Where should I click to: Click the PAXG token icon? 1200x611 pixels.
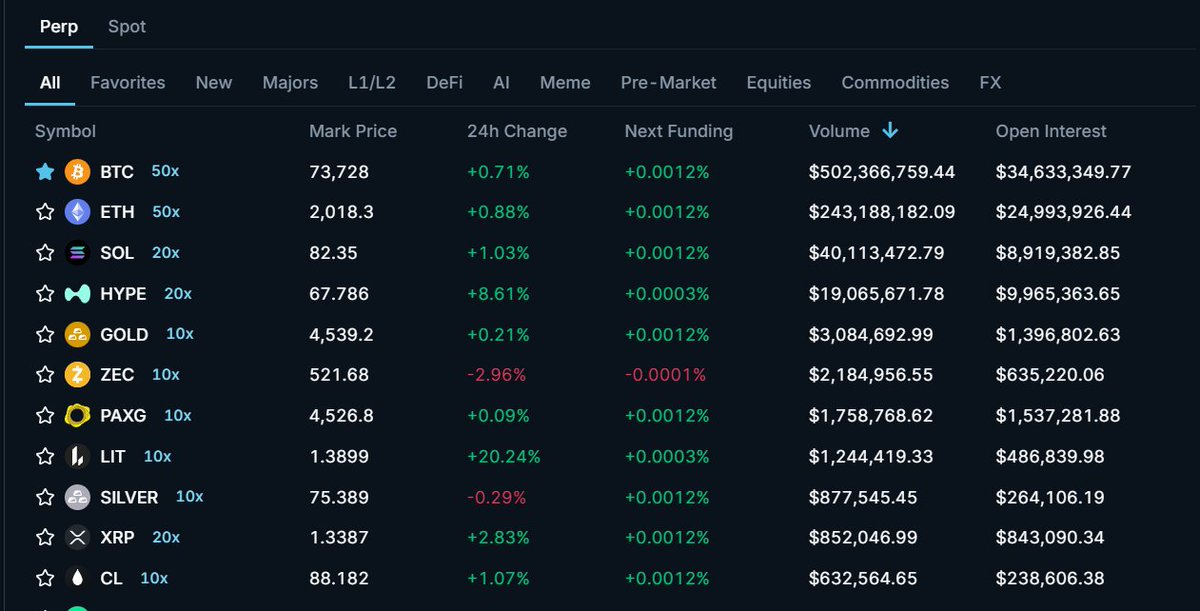tap(77, 415)
